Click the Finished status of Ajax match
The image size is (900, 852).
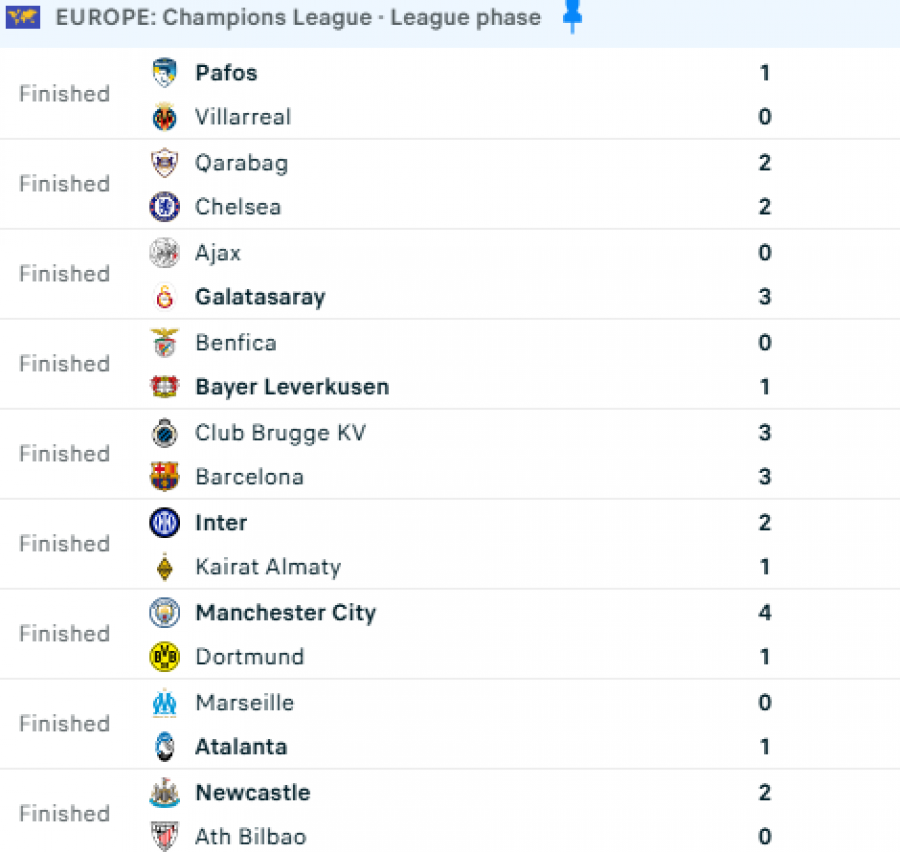(x=64, y=274)
